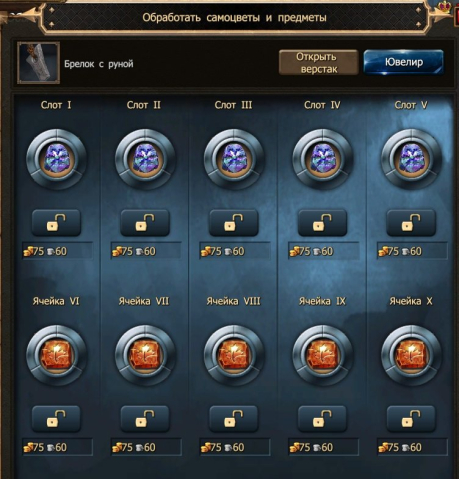This screenshot has height=479, width=459.
Task: Select the purple gem in Слот III
Action: 234,159
